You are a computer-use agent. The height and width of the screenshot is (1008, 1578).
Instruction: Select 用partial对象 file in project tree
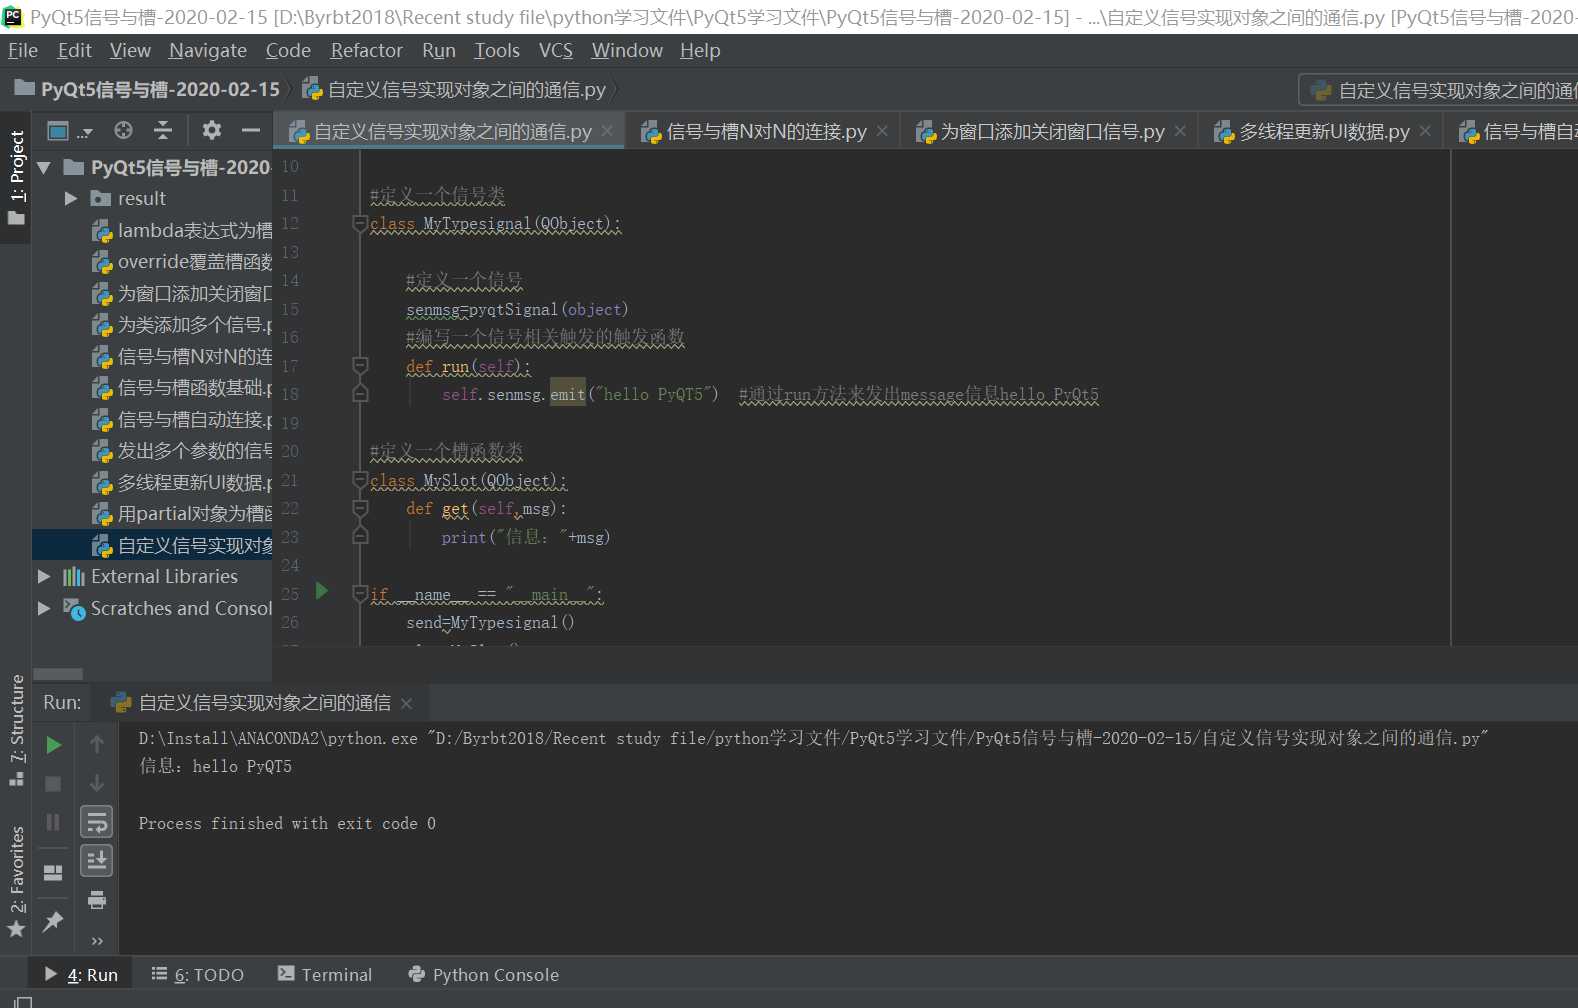pyautogui.click(x=182, y=514)
